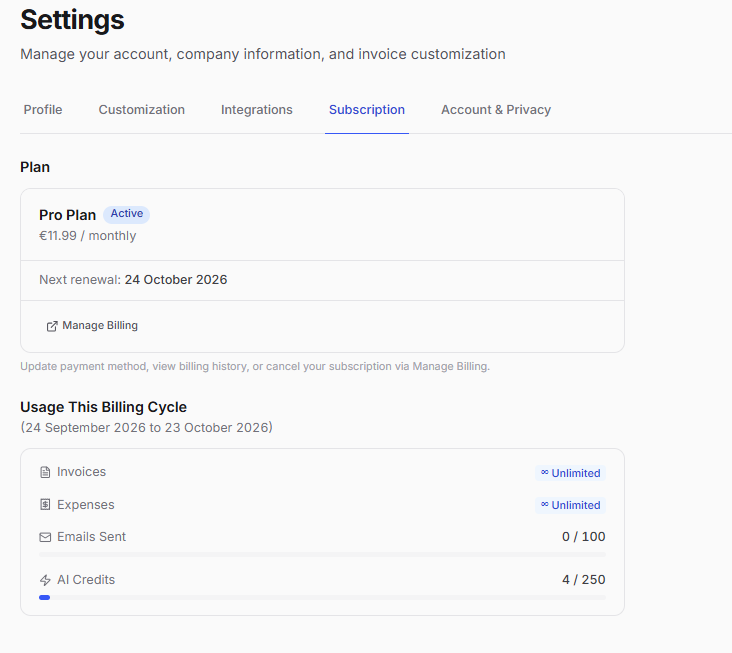Click the billing cycle date range text
The width and height of the screenshot is (732, 653).
click(146, 428)
